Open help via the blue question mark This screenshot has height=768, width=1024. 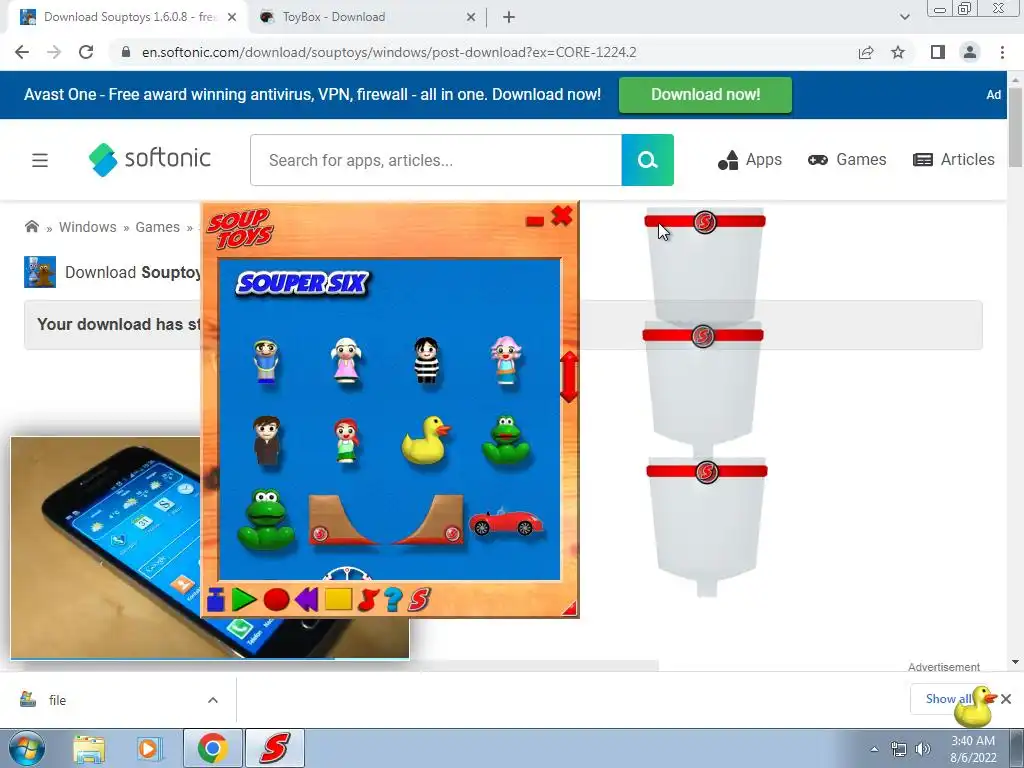393,600
